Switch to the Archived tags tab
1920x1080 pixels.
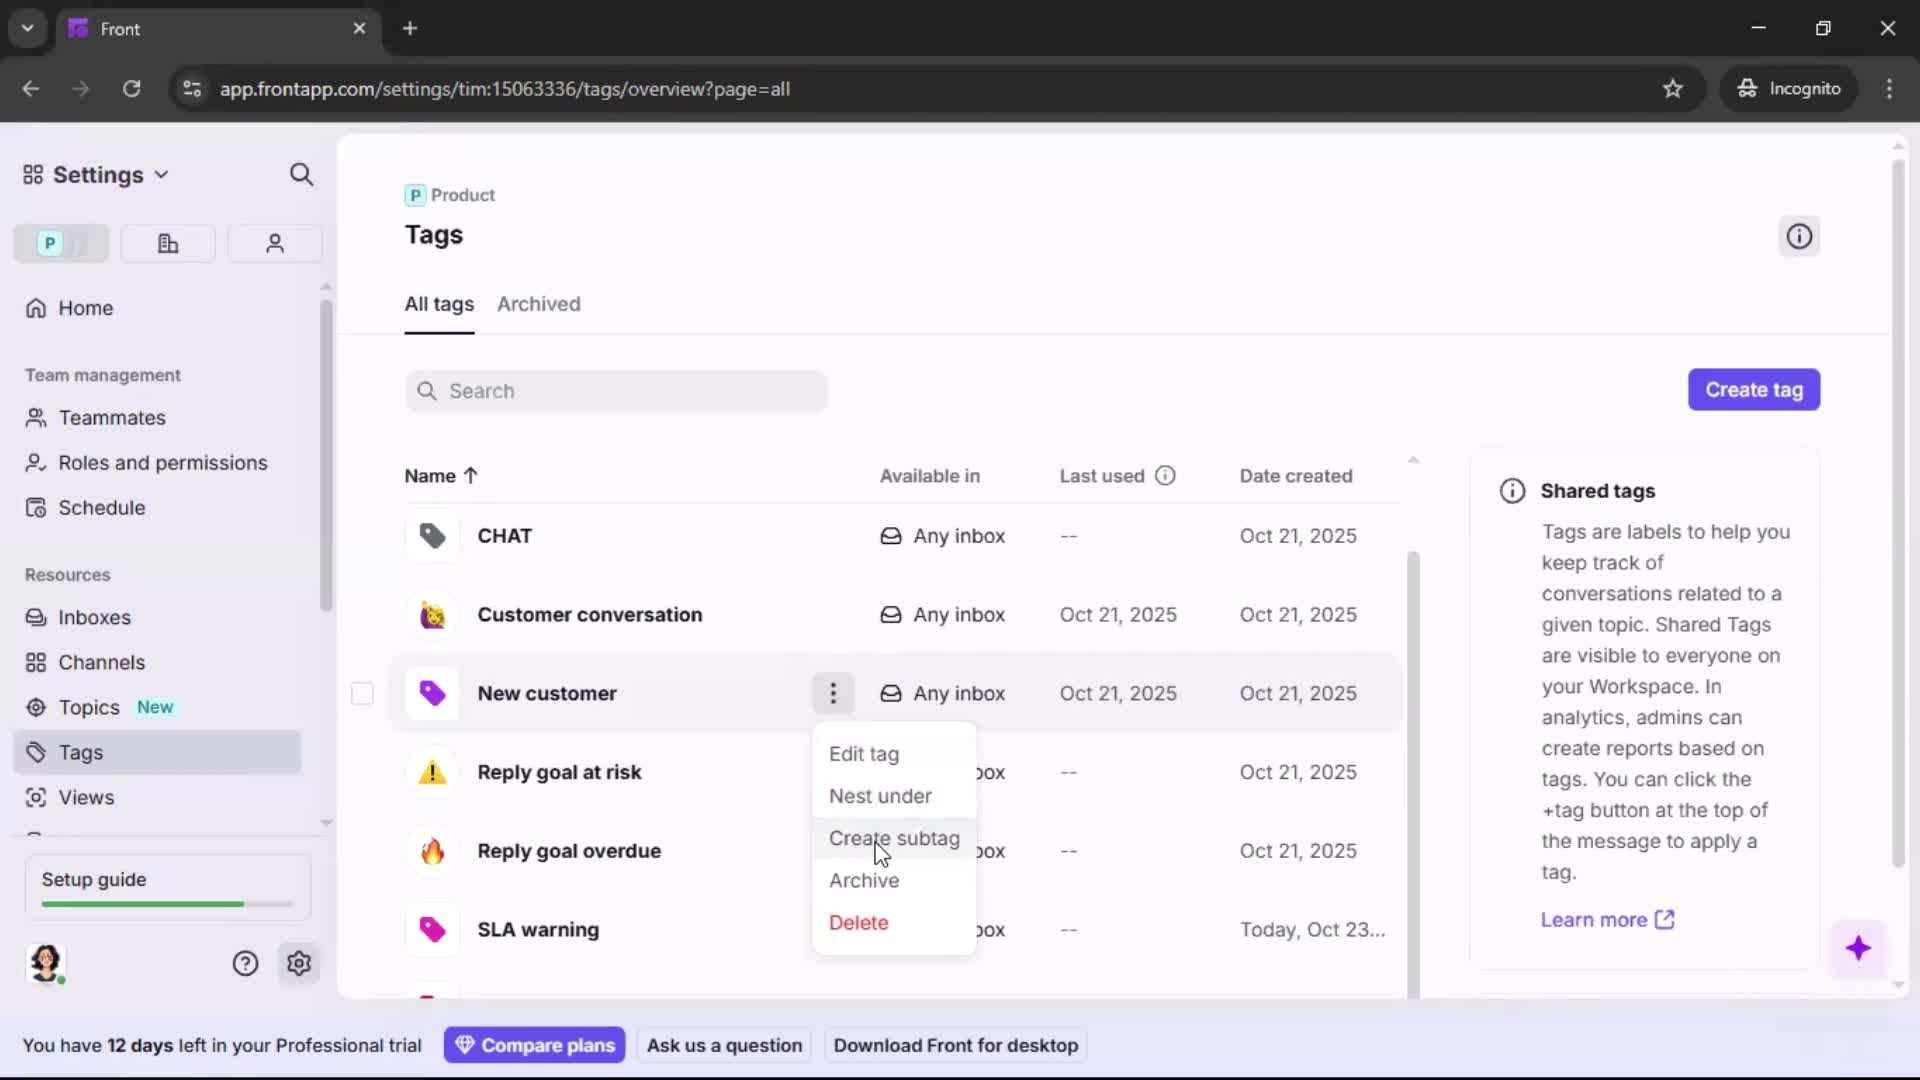[x=539, y=305]
